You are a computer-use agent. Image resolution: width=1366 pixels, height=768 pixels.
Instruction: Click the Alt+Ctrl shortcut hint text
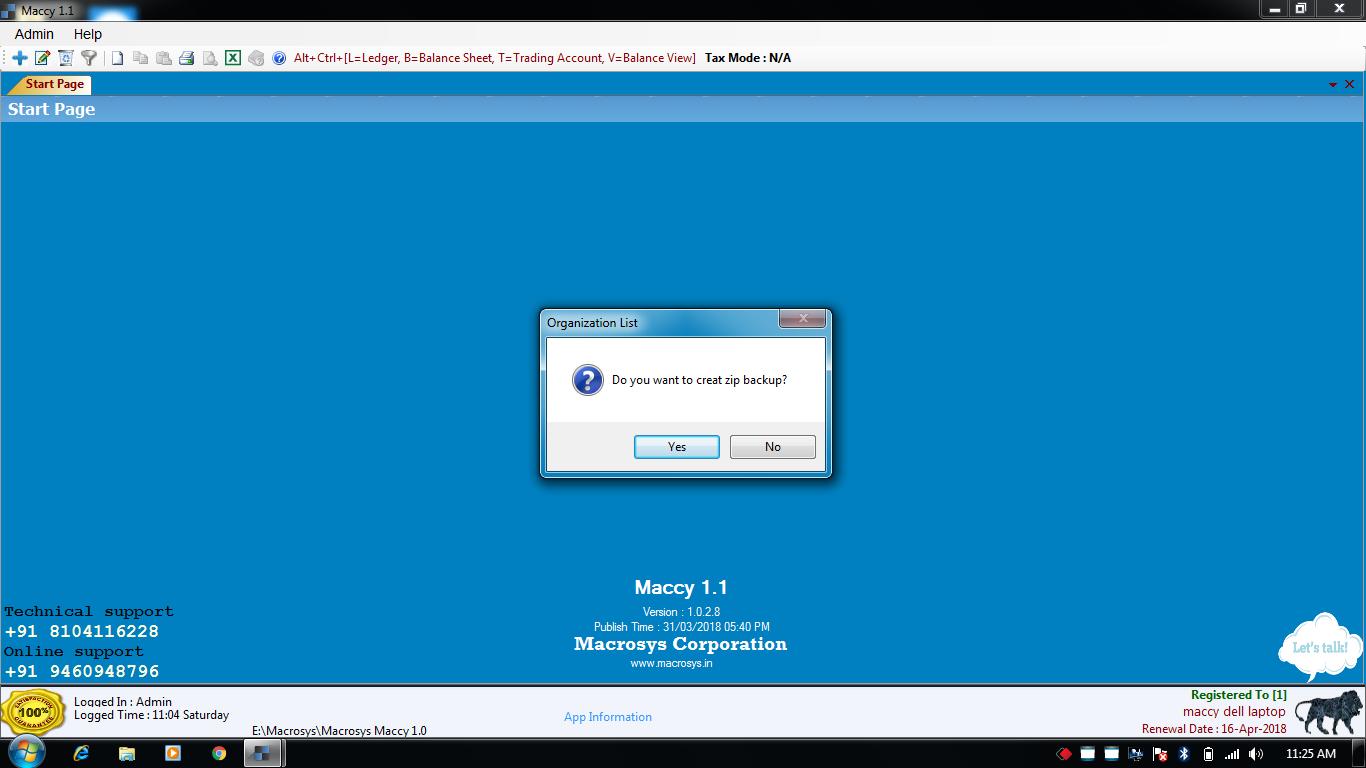[x=494, y=58]
